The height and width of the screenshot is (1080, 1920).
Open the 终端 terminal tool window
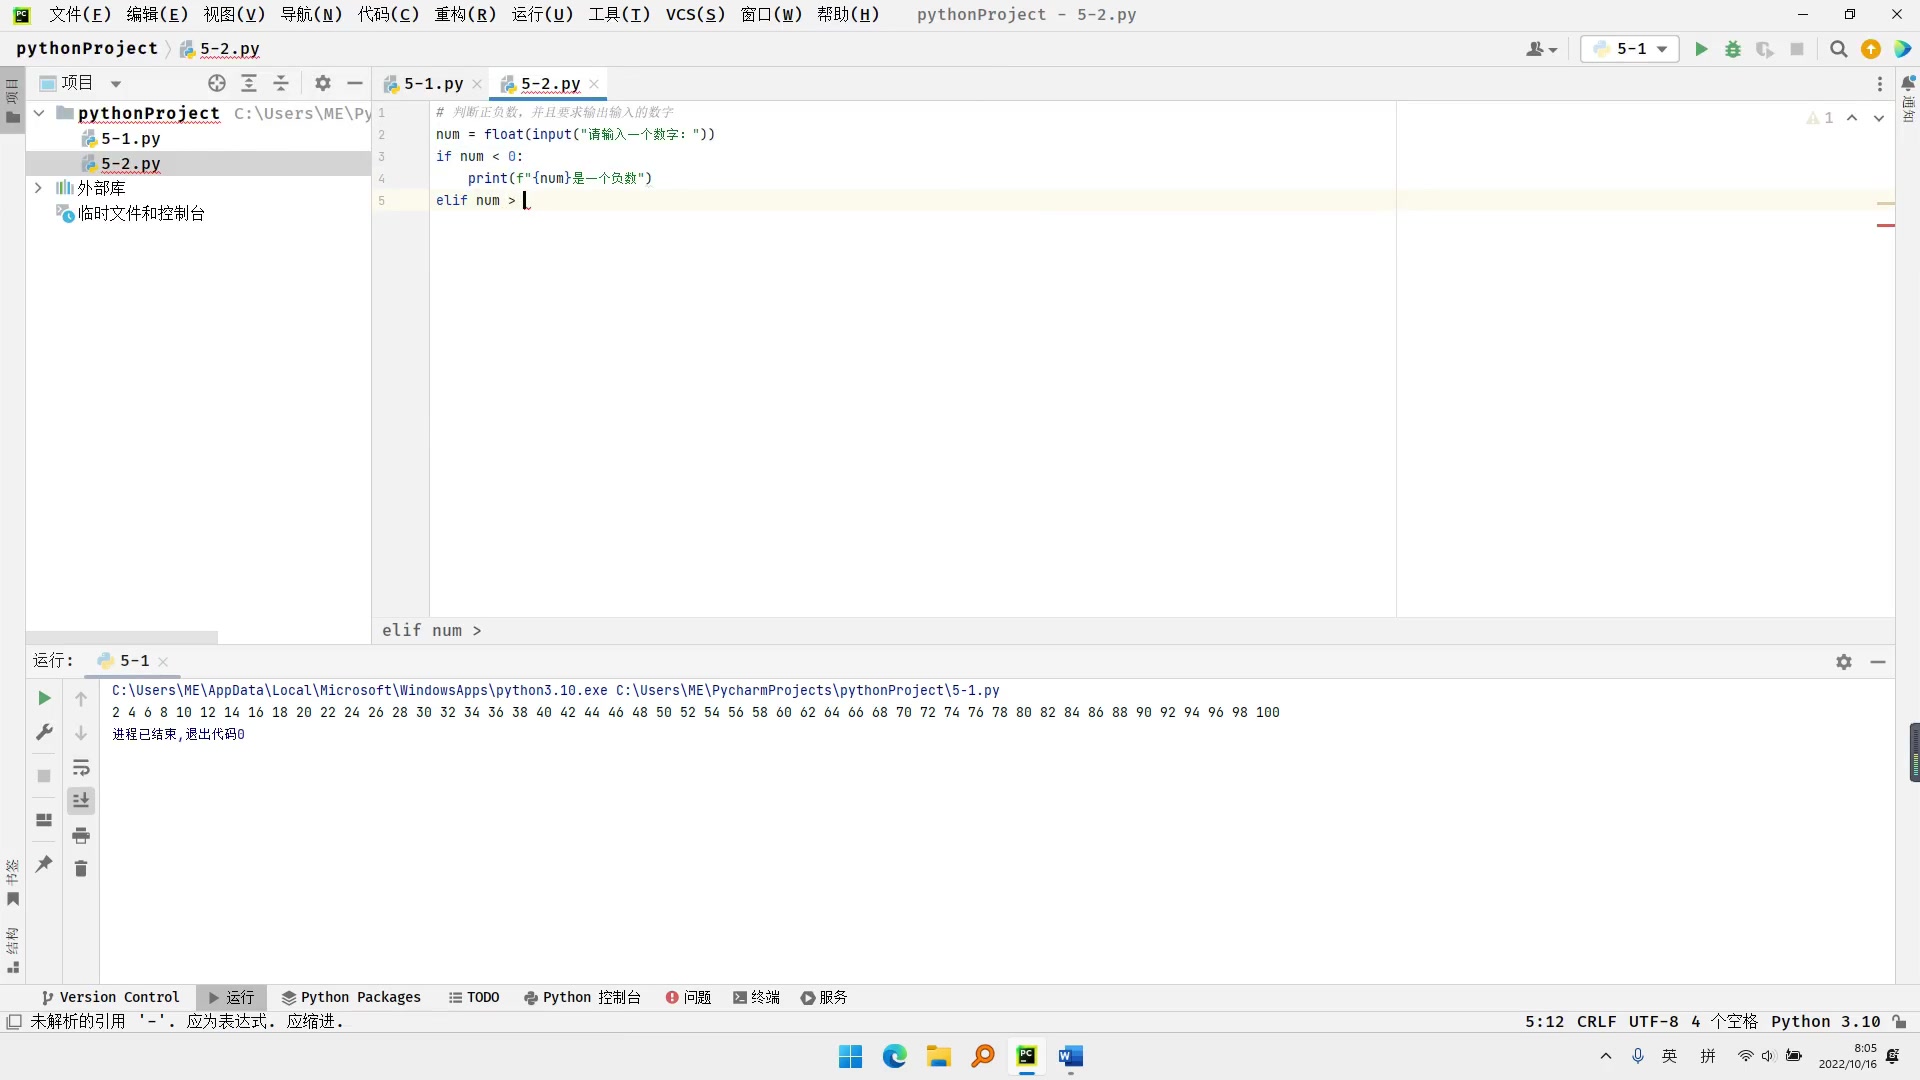(x=756, y=997)
